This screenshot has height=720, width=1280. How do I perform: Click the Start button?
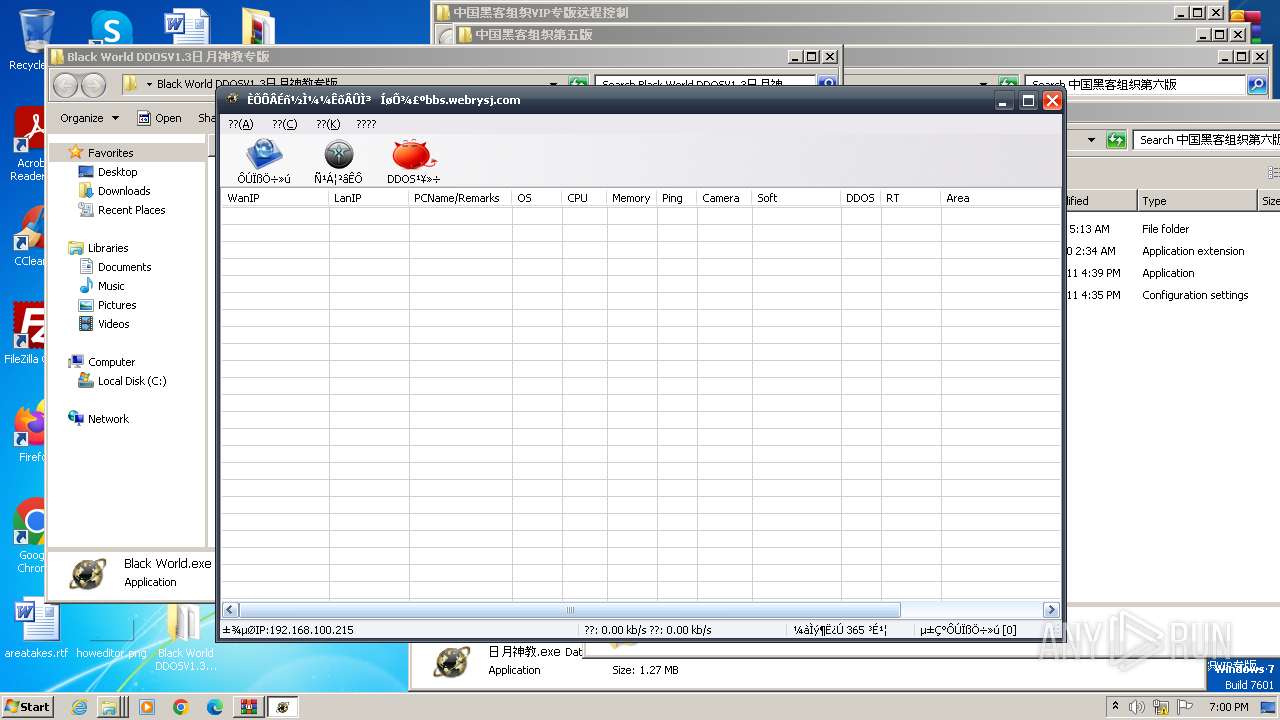coord(27,706)
